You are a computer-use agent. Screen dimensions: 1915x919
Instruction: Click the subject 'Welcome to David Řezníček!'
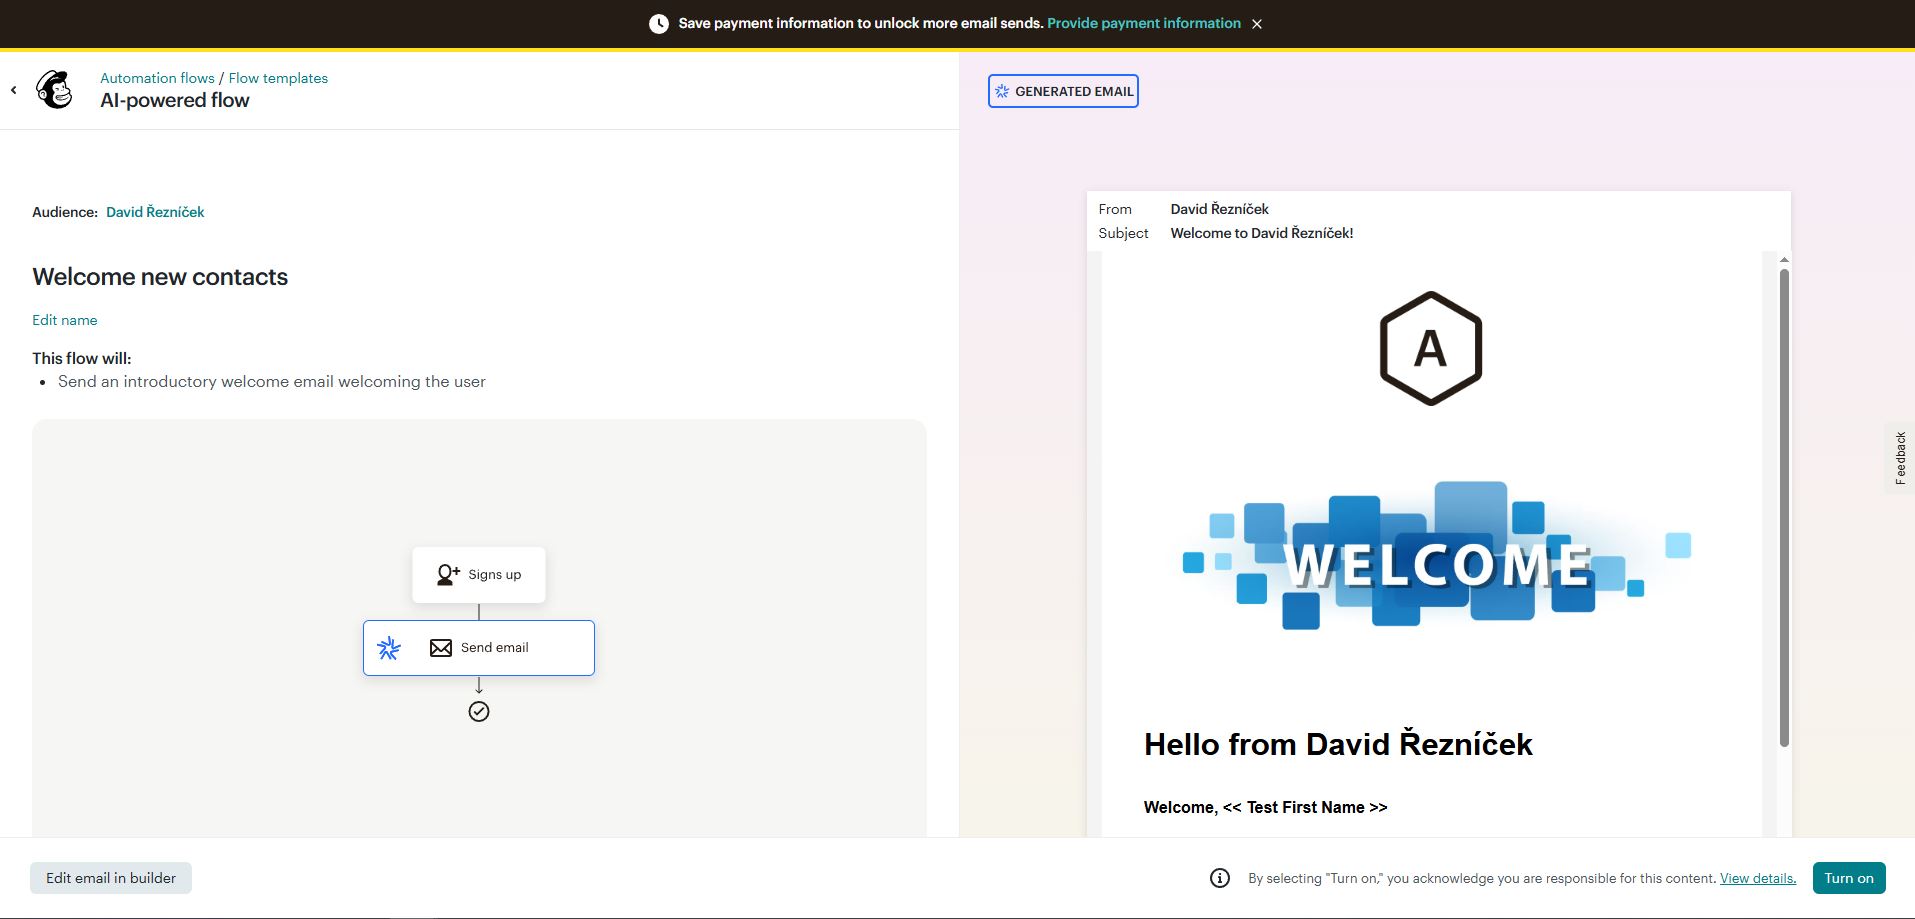pyautogui.click(x=1262, y=233)
